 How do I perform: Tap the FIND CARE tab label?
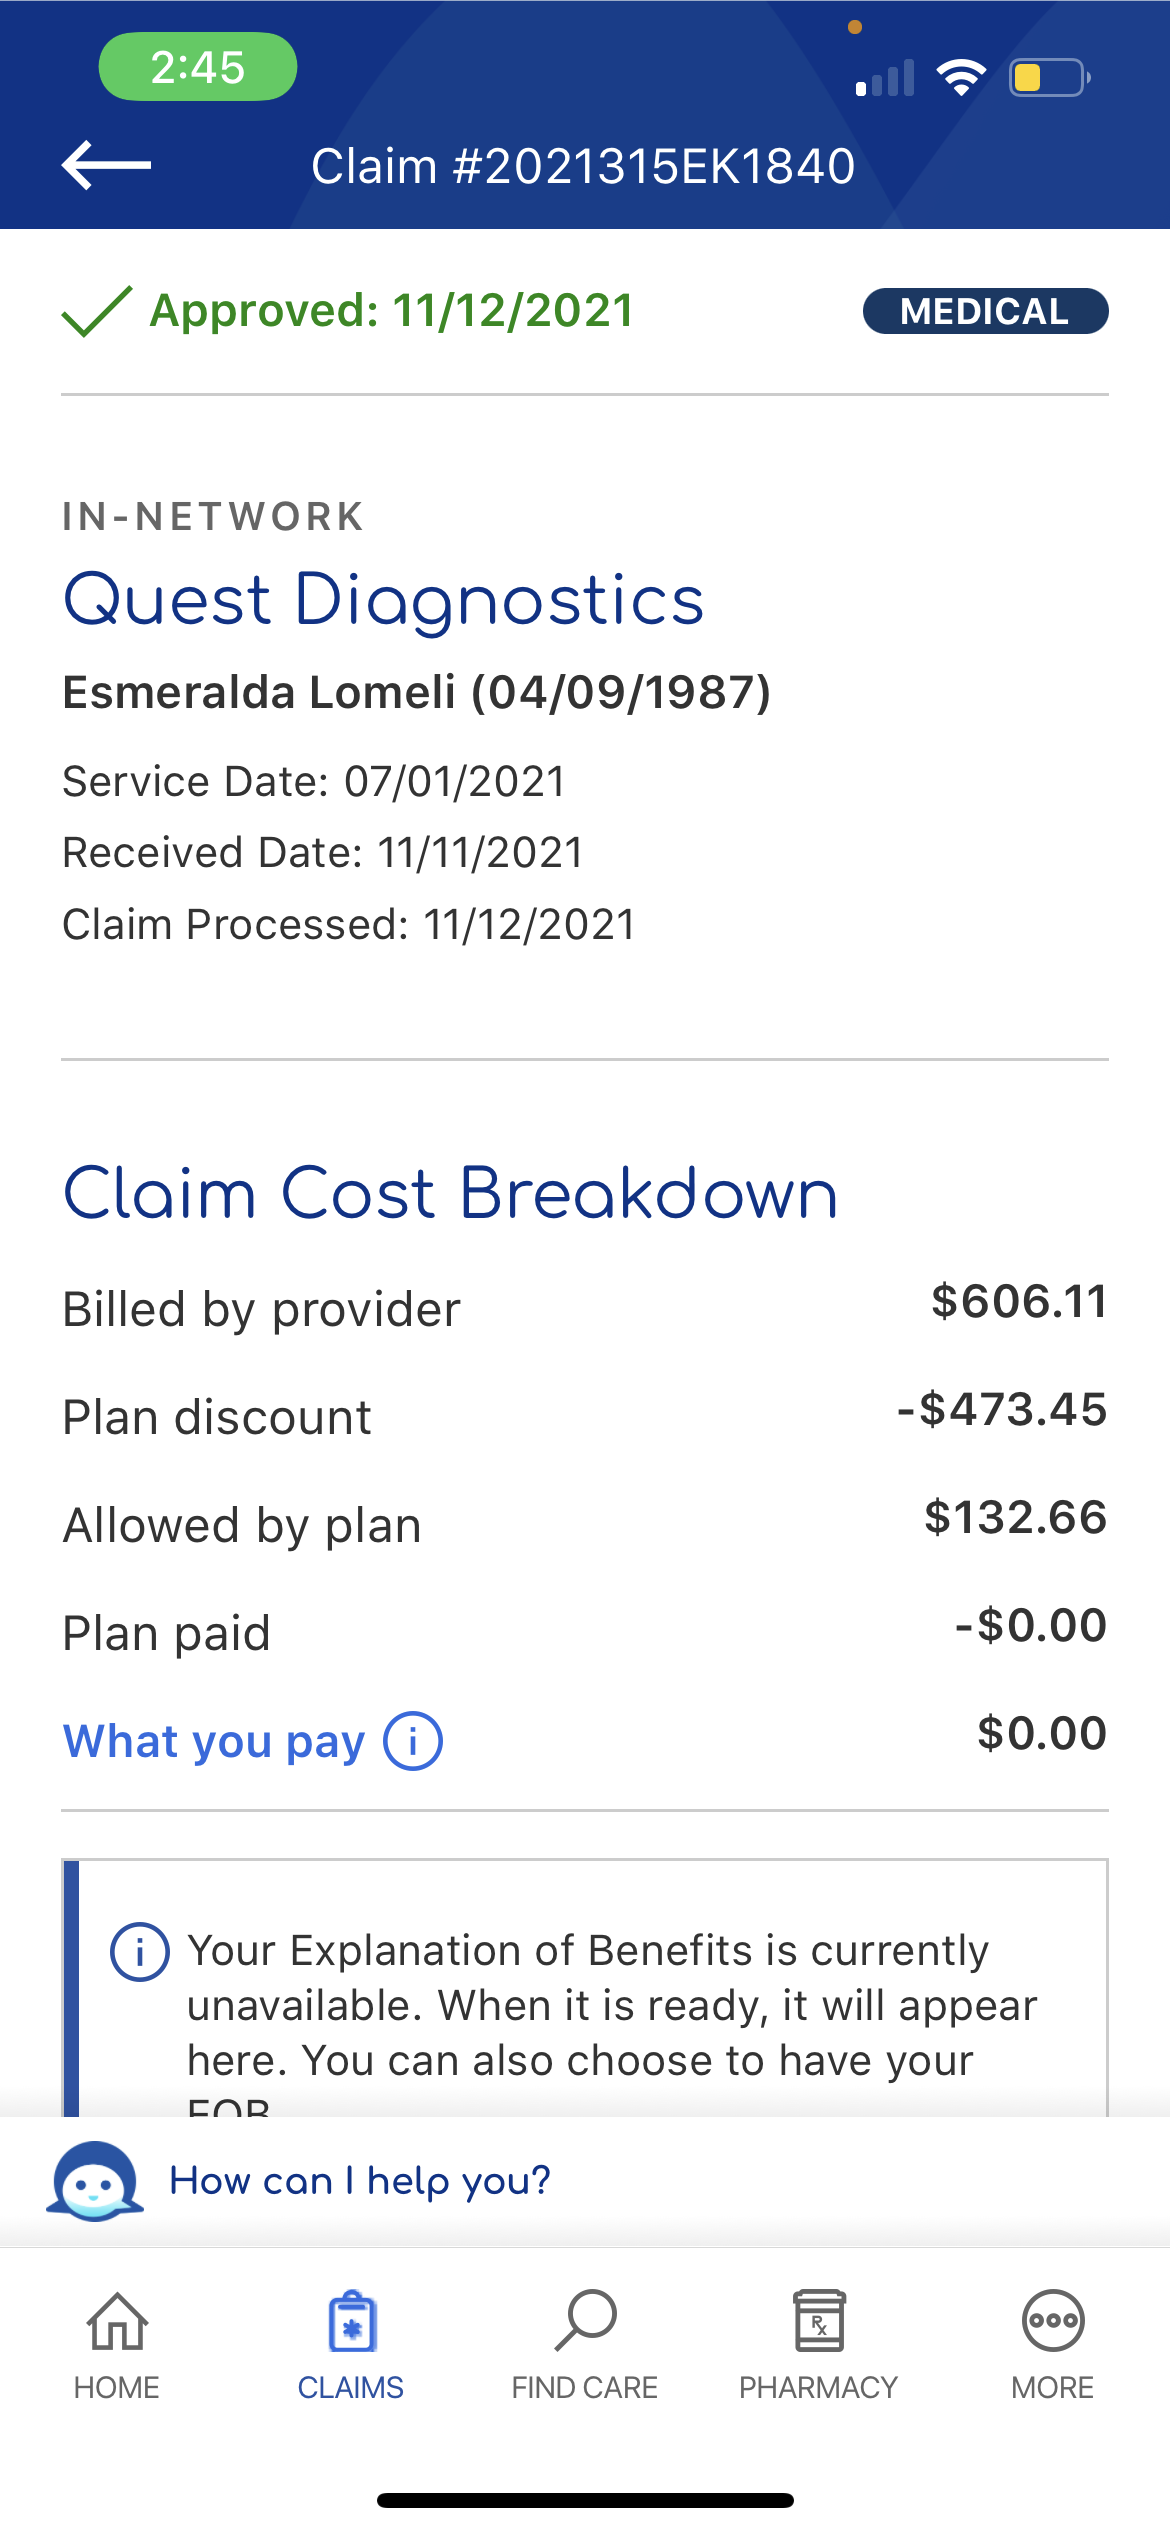click(x=585, y=2388)
